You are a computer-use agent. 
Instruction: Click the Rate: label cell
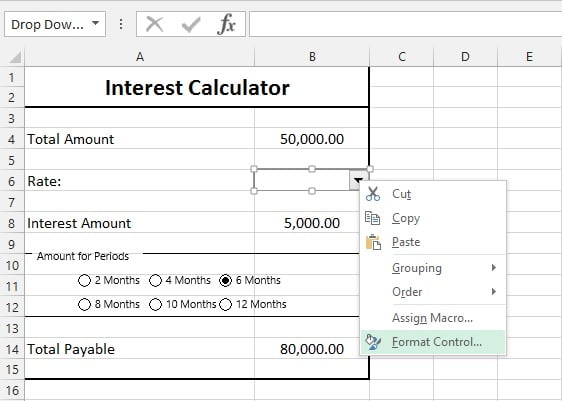click(x=139, y=181)
